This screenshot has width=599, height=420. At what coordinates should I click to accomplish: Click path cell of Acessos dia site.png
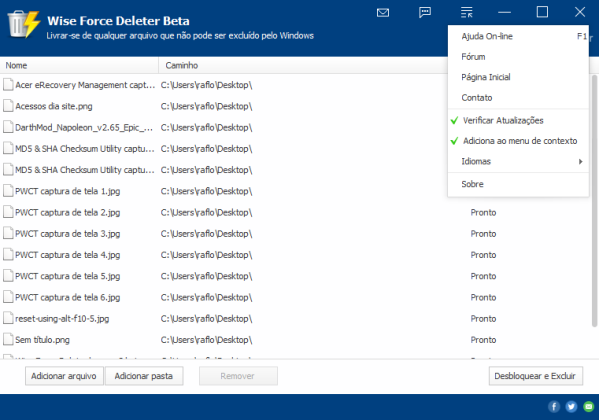[206, 106]
